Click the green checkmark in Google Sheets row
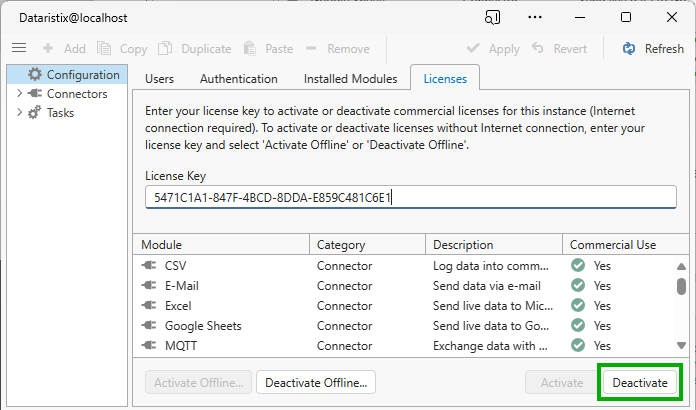696x410 pixels. pos(578,325)
